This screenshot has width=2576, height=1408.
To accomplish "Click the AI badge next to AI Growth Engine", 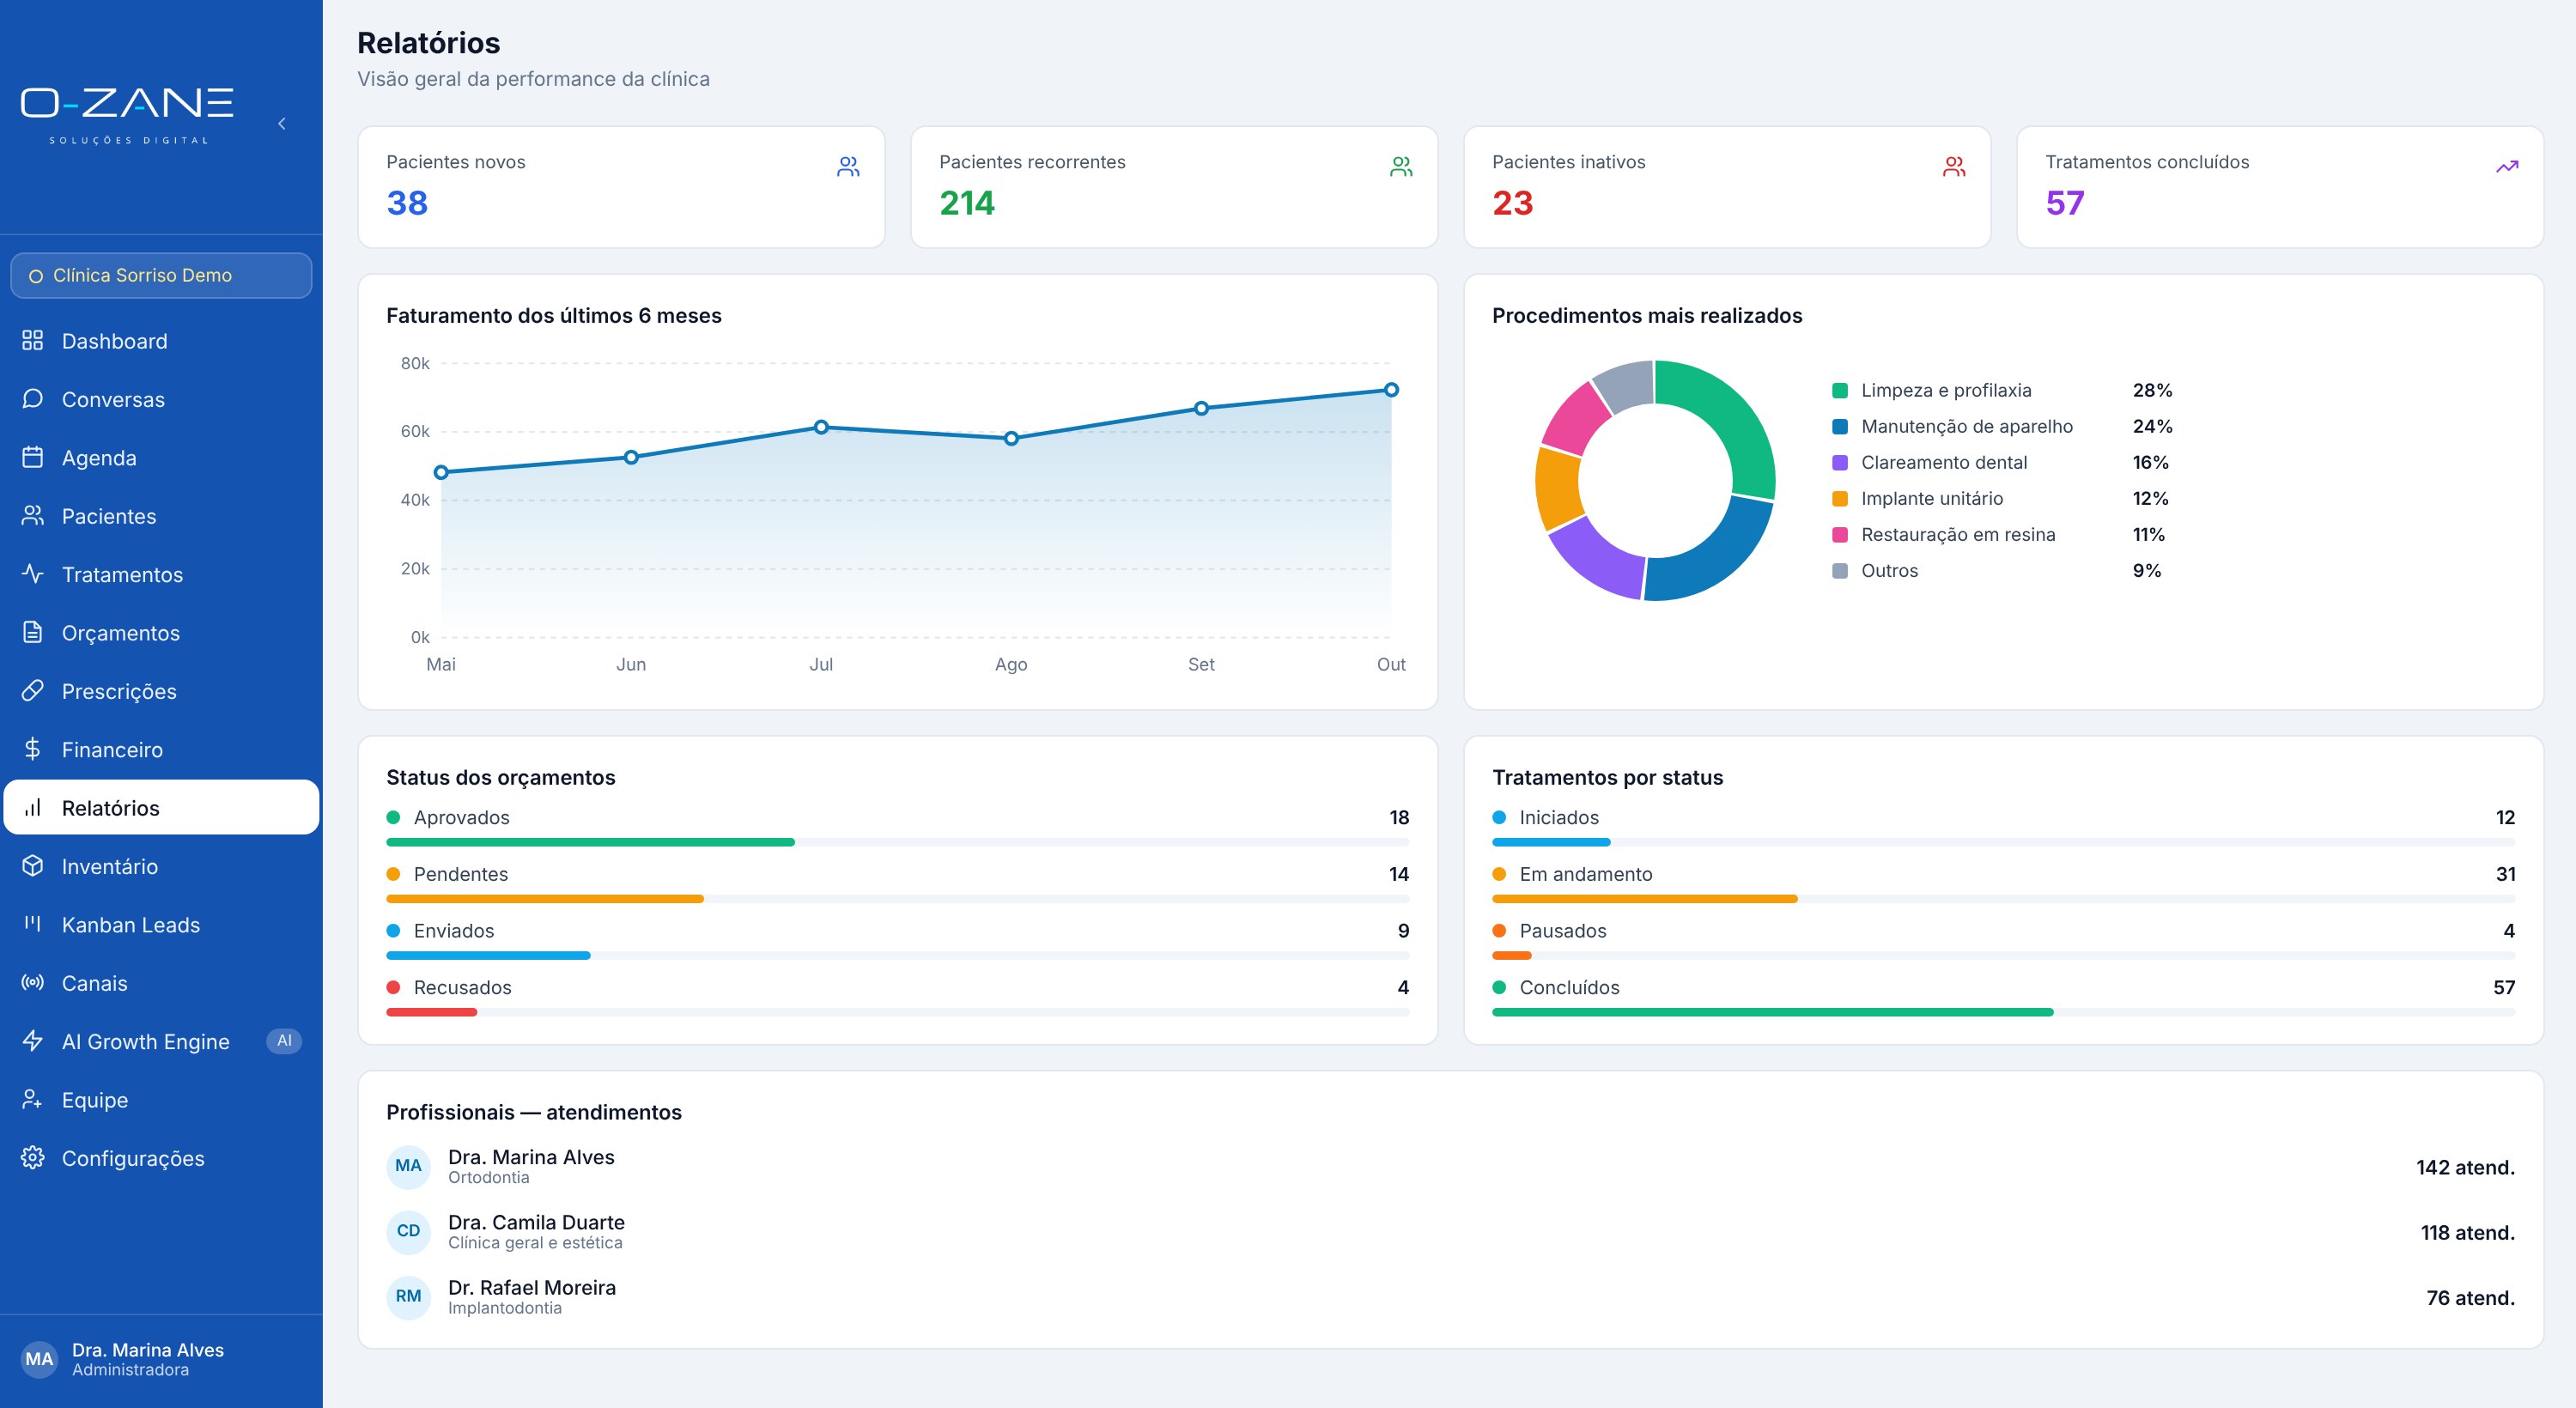I will tap(284, 1041).
